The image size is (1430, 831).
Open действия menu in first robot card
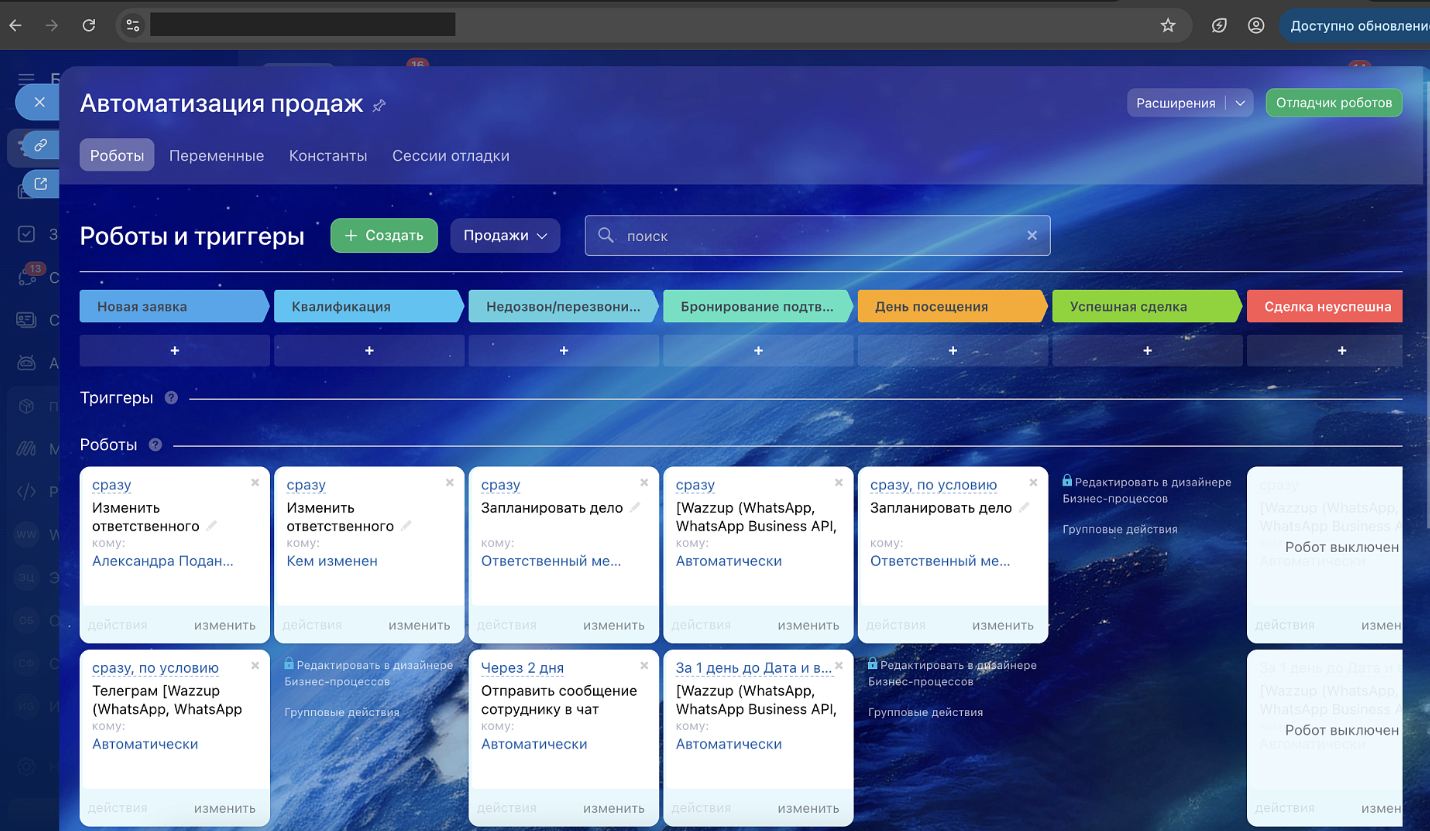[117, 625]
